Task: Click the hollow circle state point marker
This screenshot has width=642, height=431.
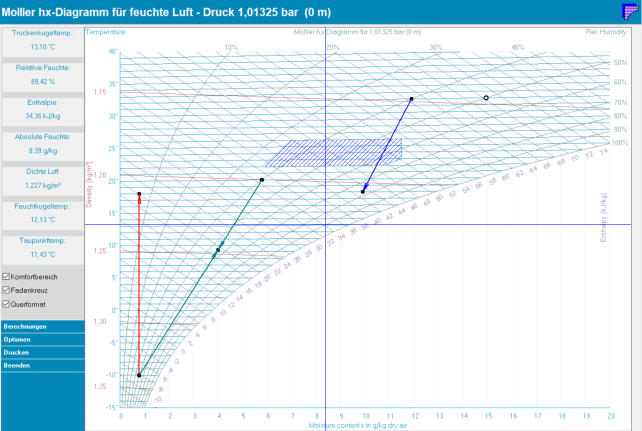Action: pos(486,98)
